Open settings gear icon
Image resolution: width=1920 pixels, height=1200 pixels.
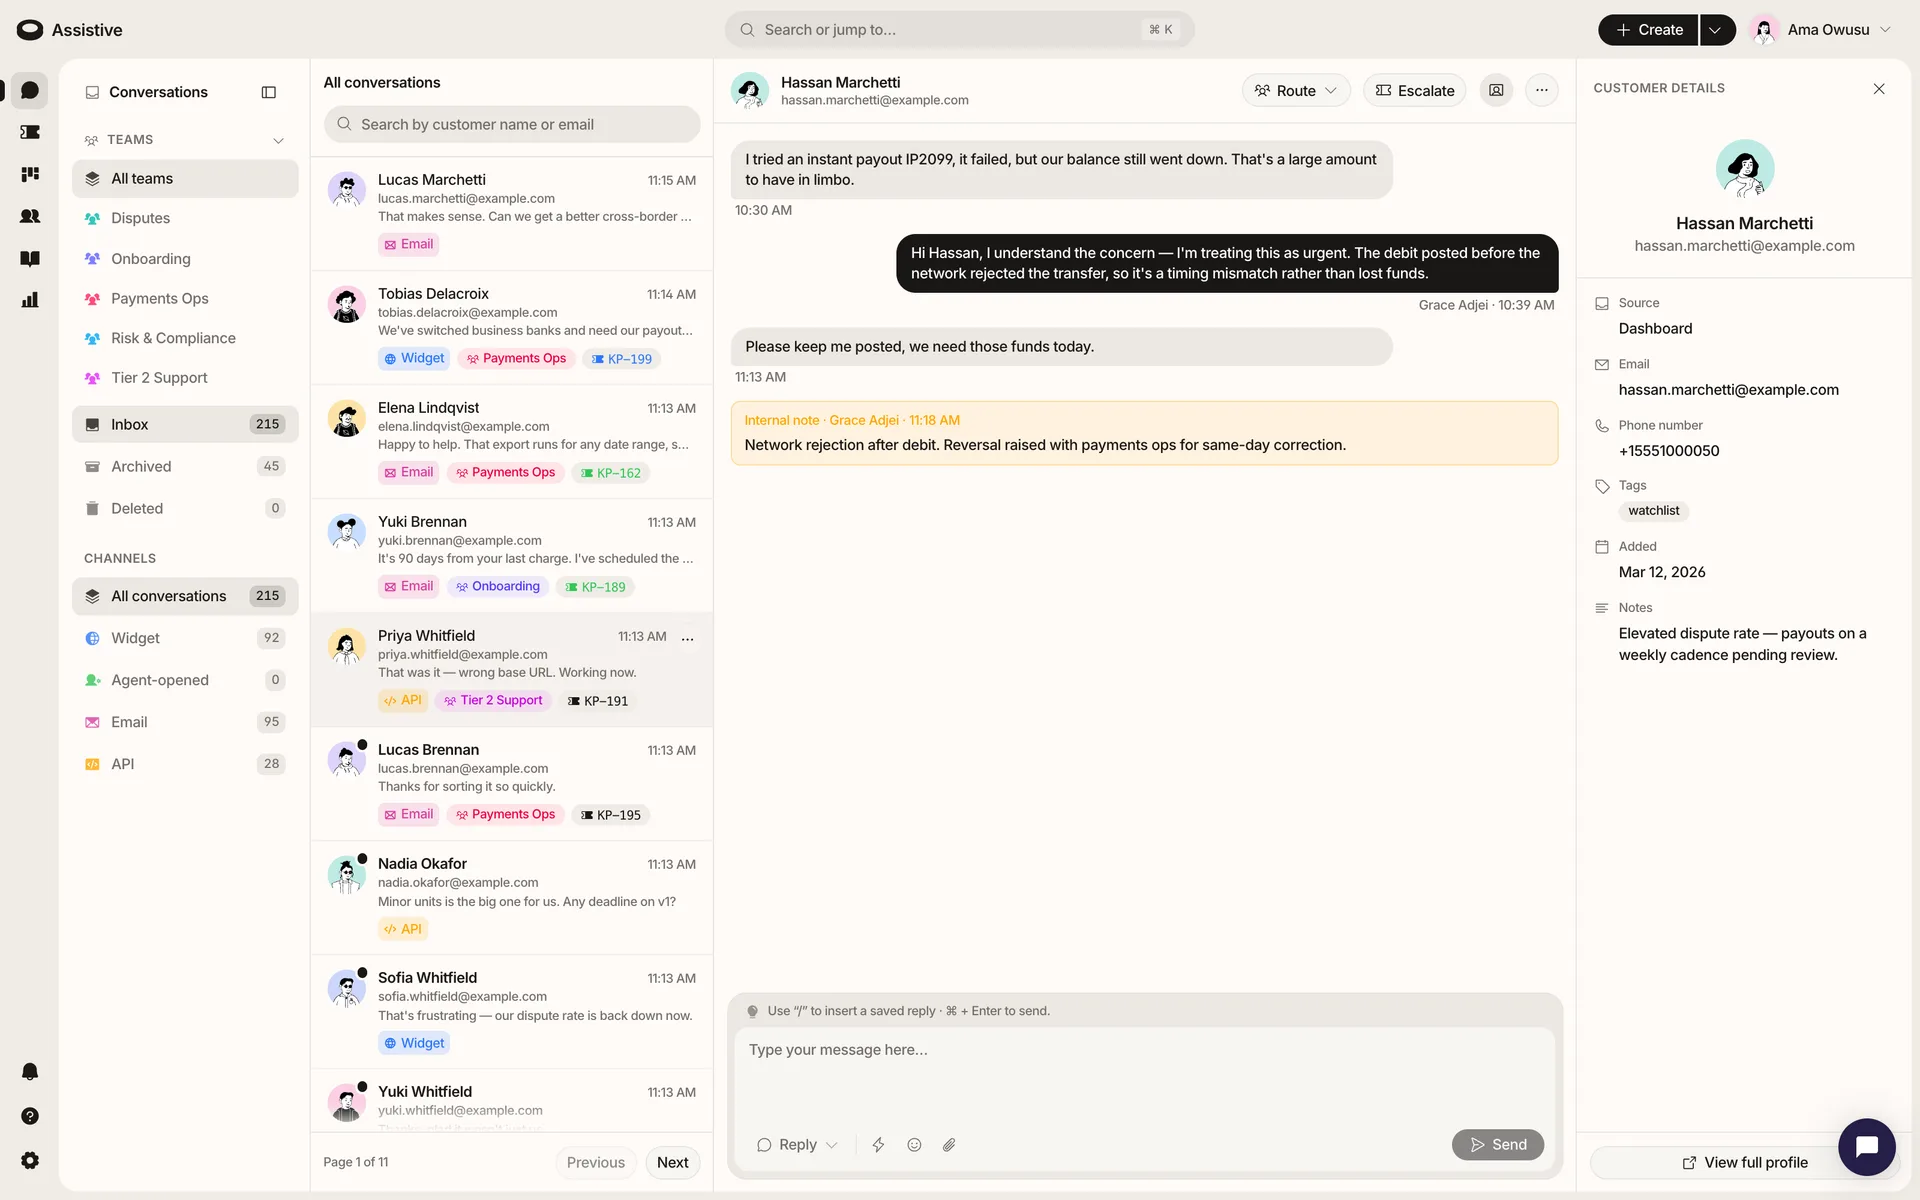tap(30, 1160)
